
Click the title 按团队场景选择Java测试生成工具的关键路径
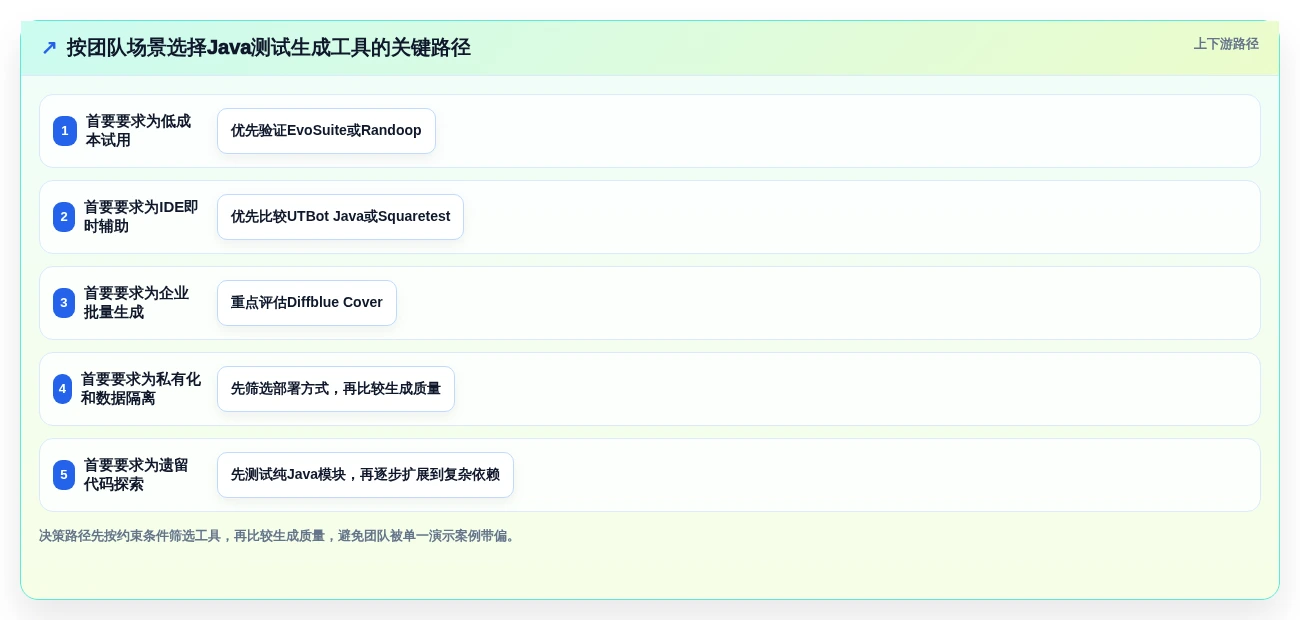point(268,48)
